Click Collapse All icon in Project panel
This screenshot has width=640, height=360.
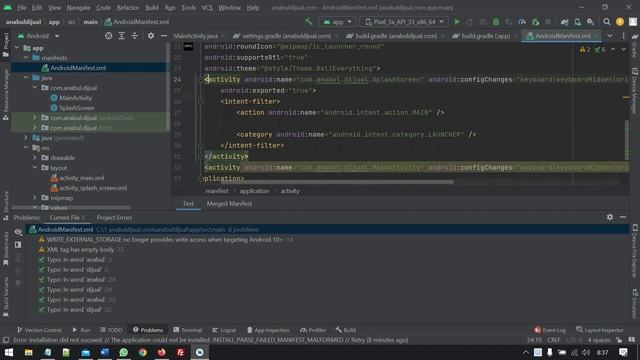point(134,36)
